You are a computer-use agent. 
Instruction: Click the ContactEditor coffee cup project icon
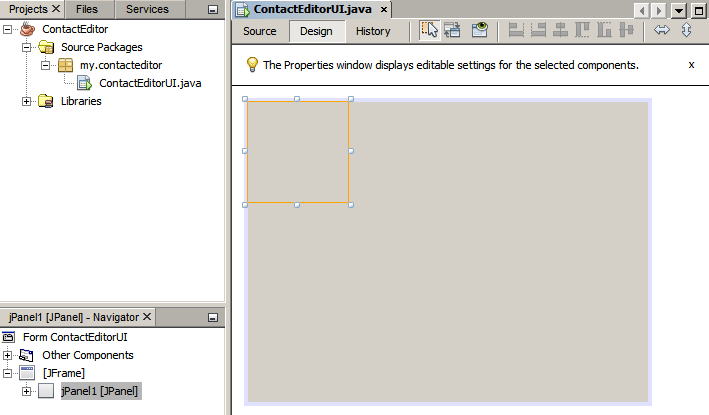coord(28,29)
